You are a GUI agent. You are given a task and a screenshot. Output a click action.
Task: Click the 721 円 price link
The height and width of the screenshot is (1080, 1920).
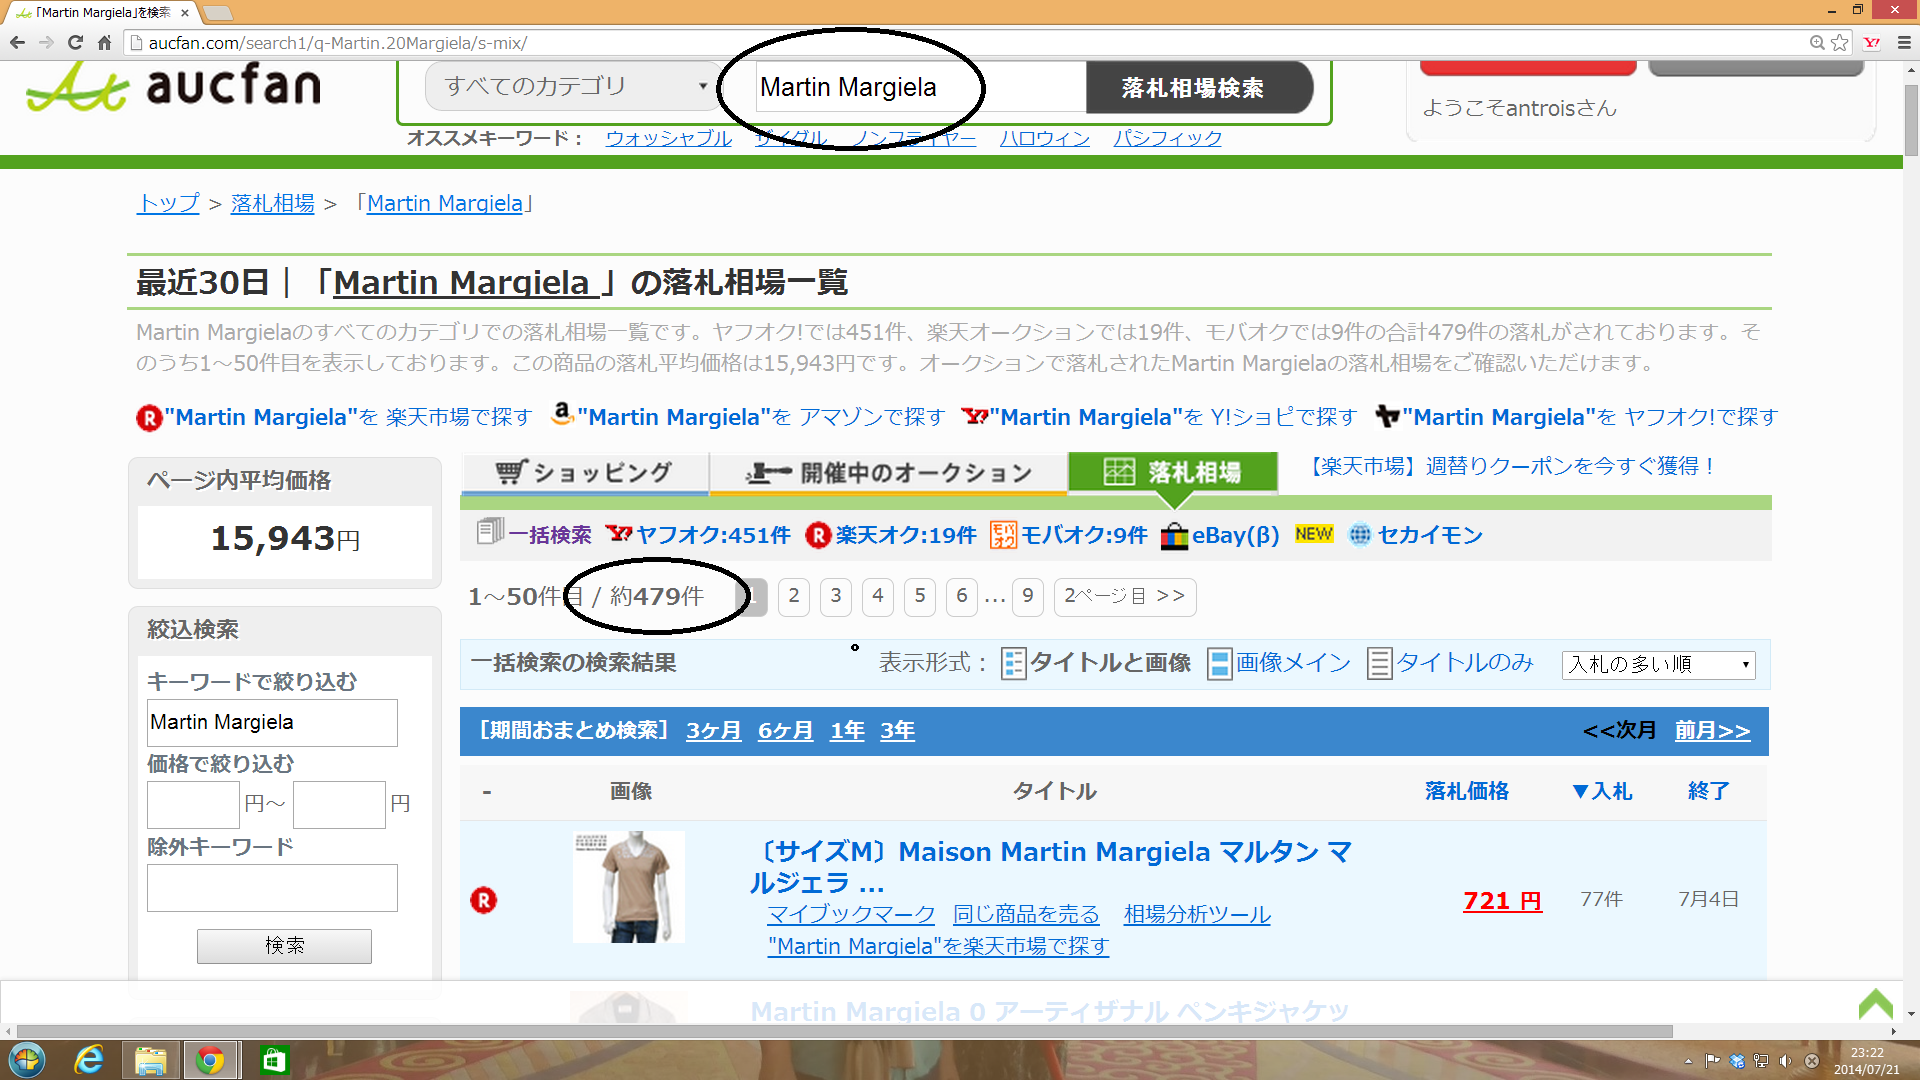[x=1502, y=900]
